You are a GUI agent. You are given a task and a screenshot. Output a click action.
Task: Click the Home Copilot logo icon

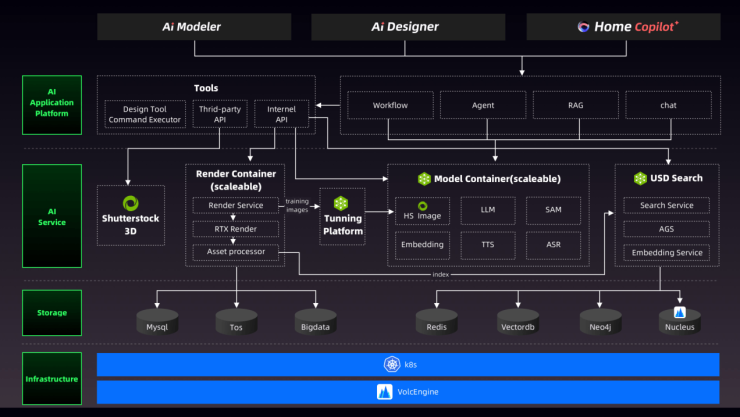[x=583, y=27]
